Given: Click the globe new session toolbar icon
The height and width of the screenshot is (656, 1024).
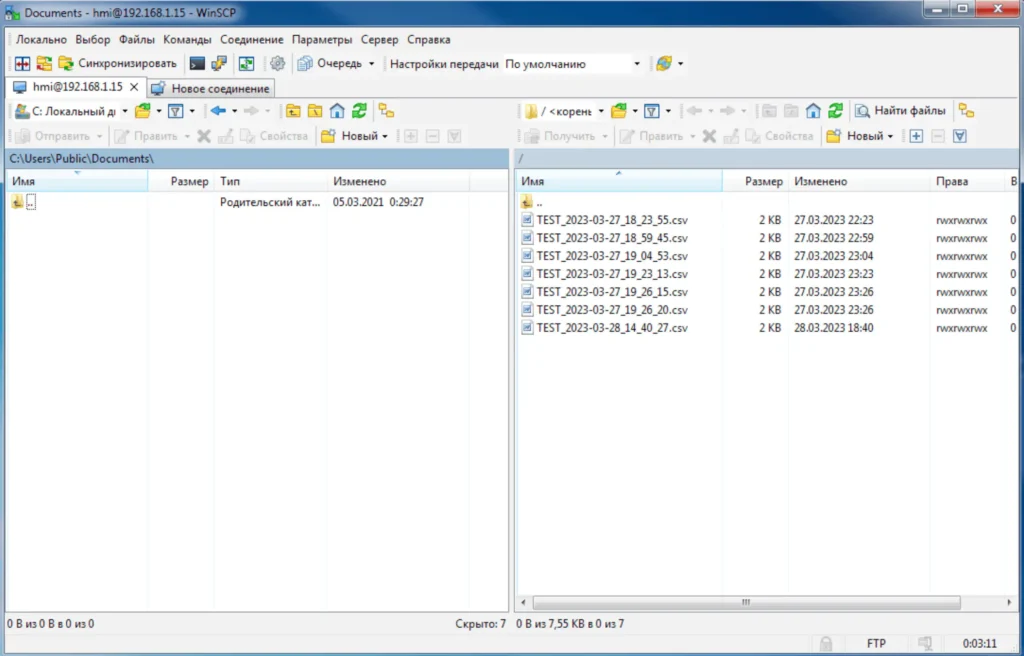Looking at the screenshot, I should [x=664, y=63].
